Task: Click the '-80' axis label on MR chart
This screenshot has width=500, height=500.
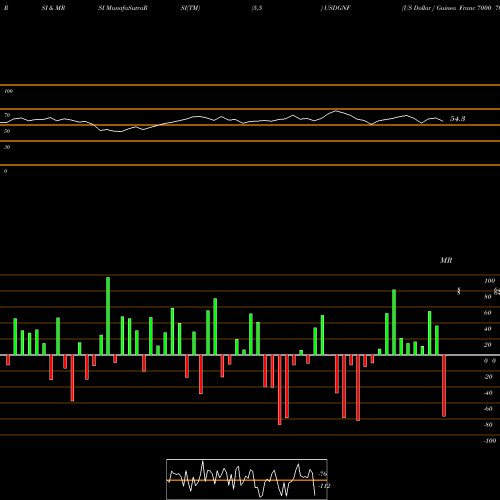Action: (x=488, y=425)
